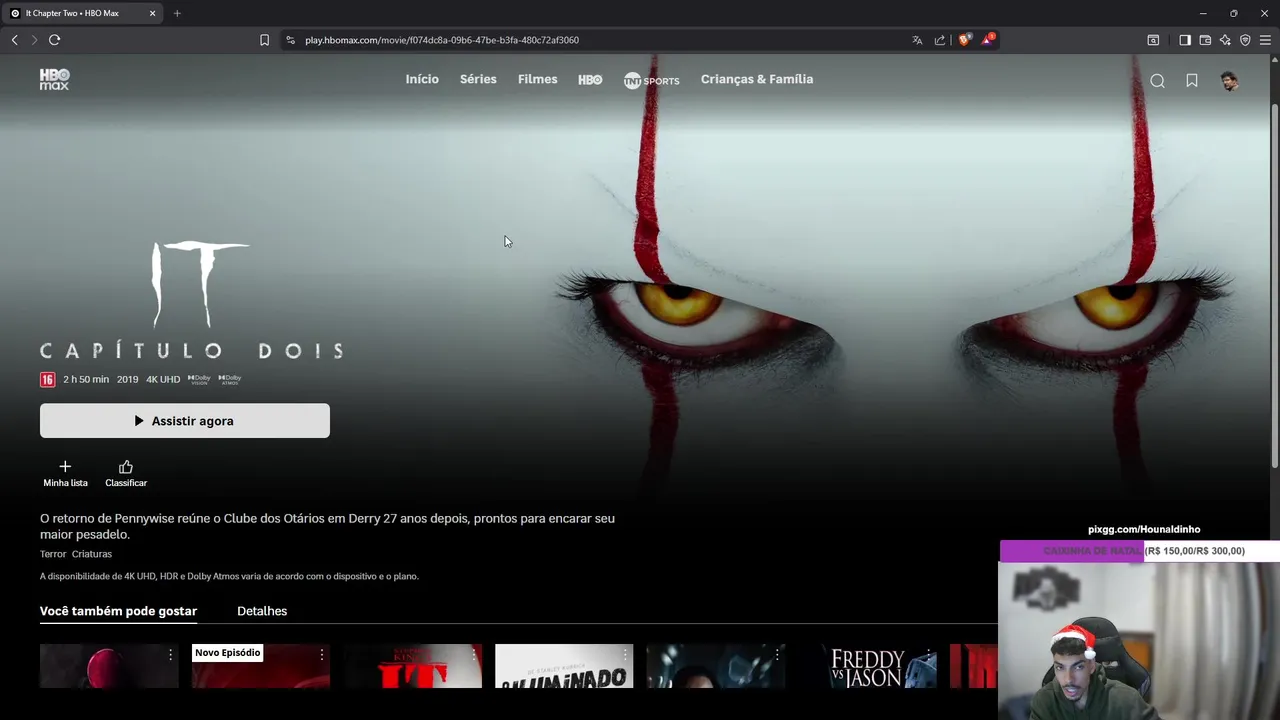Open the profile avatar menu
Image resolution: width=1280 pixels, height=720 pixels.
[x=1229, y=81]
